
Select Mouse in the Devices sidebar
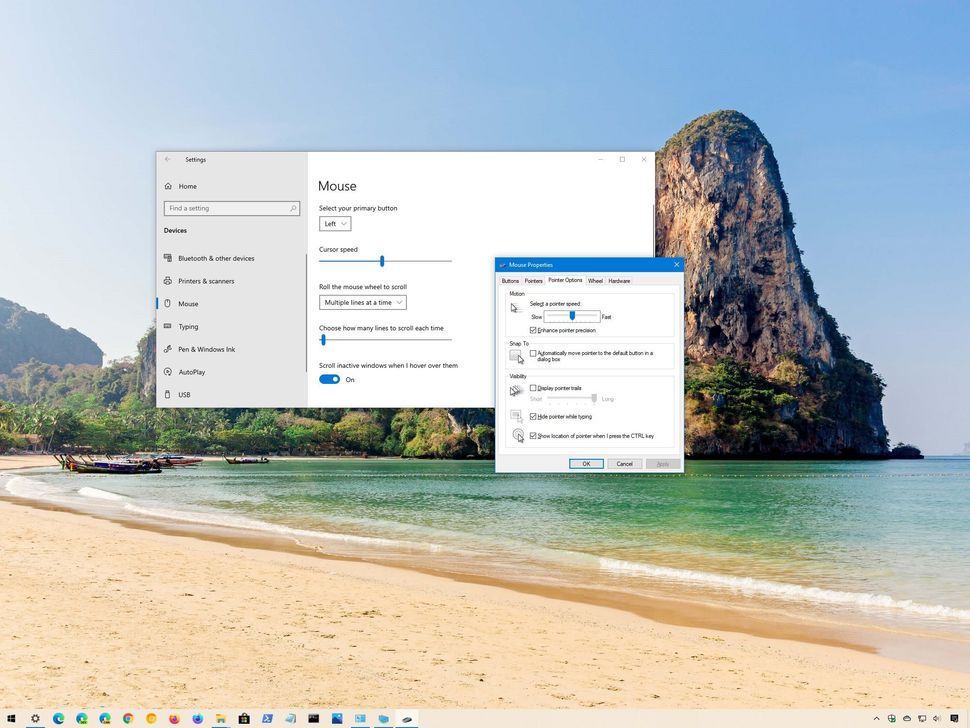coord(188,303)
